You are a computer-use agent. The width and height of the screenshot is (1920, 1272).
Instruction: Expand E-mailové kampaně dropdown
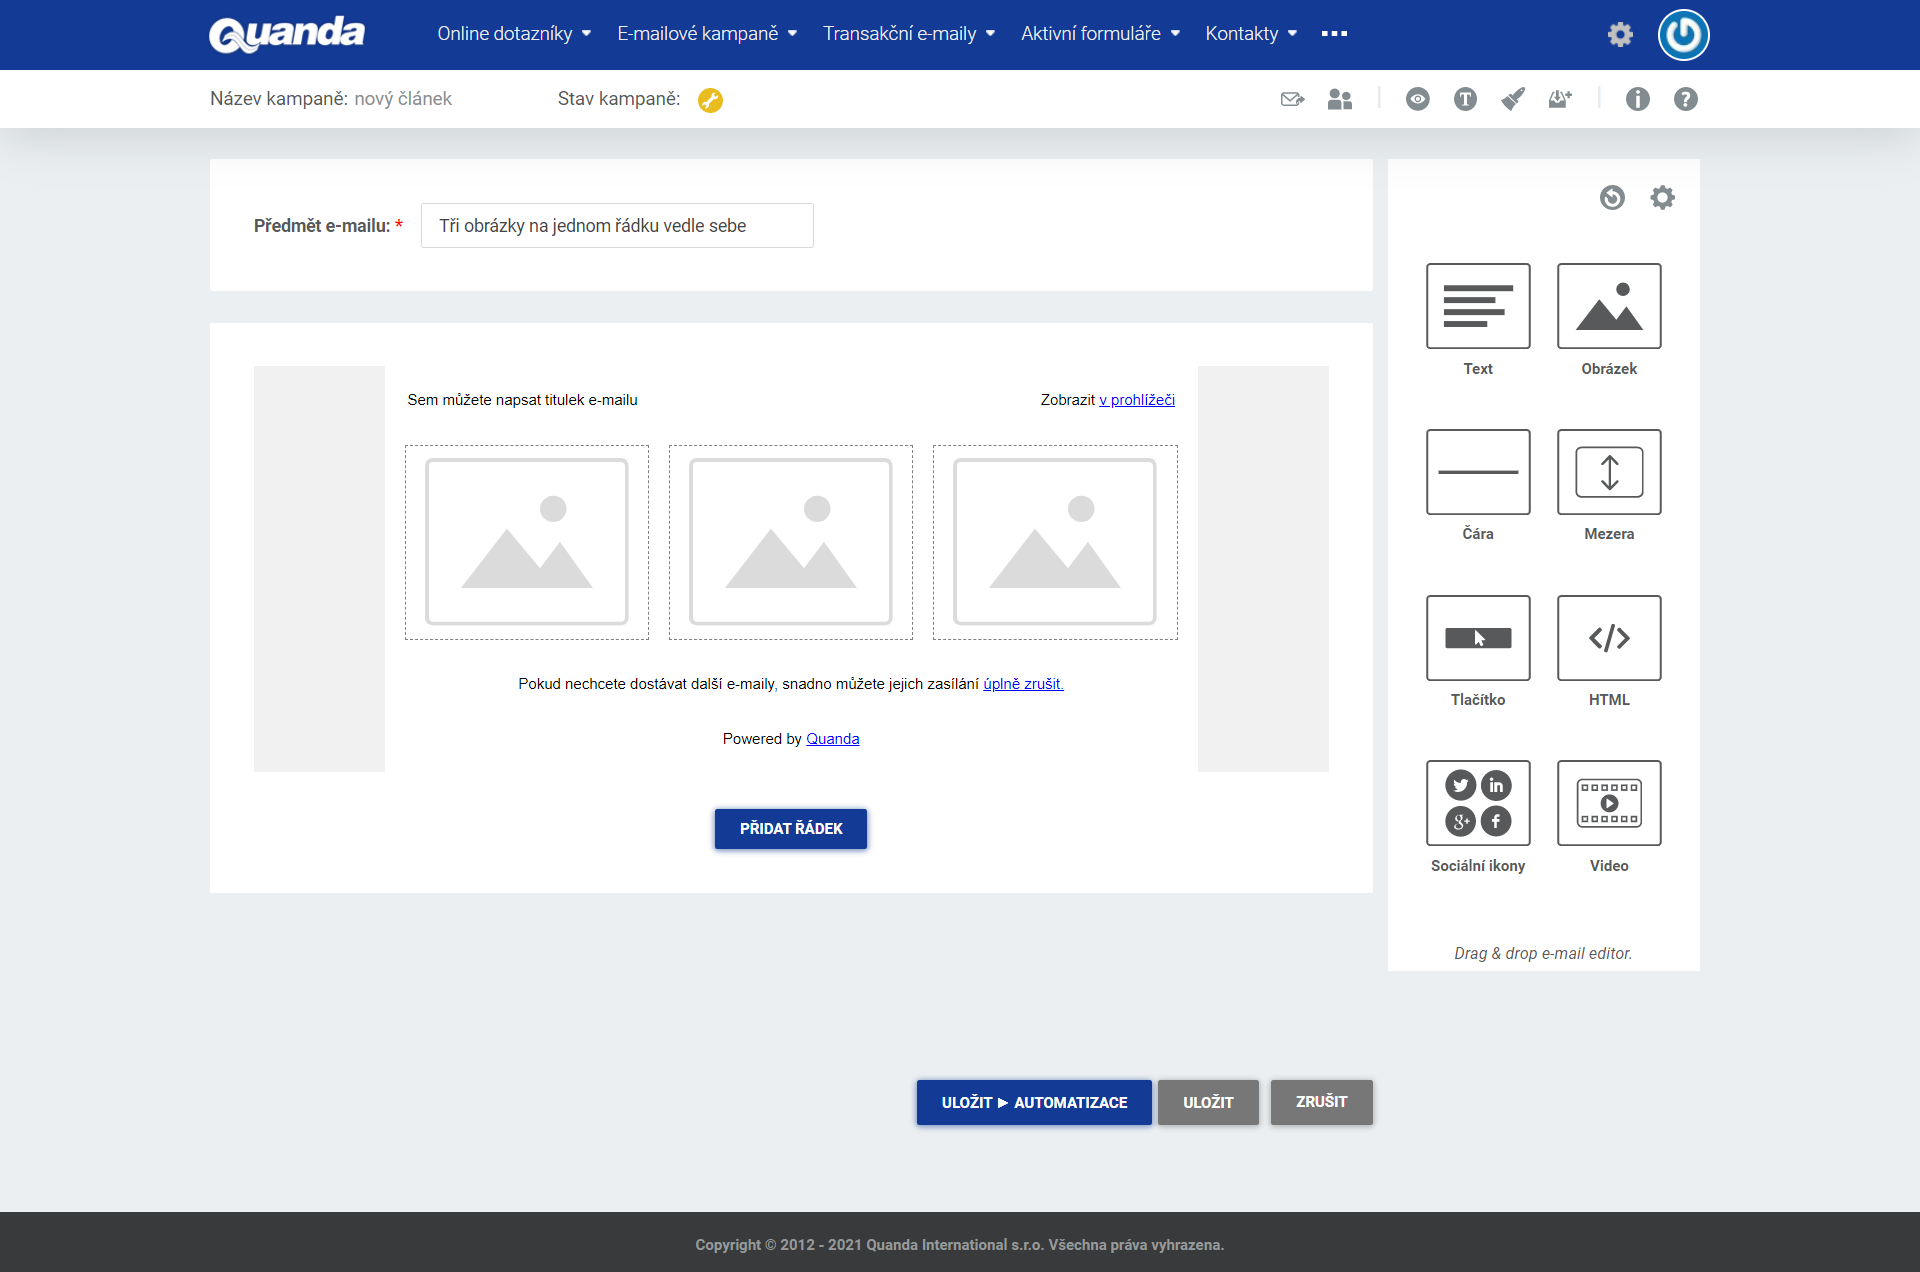(707, 34)
